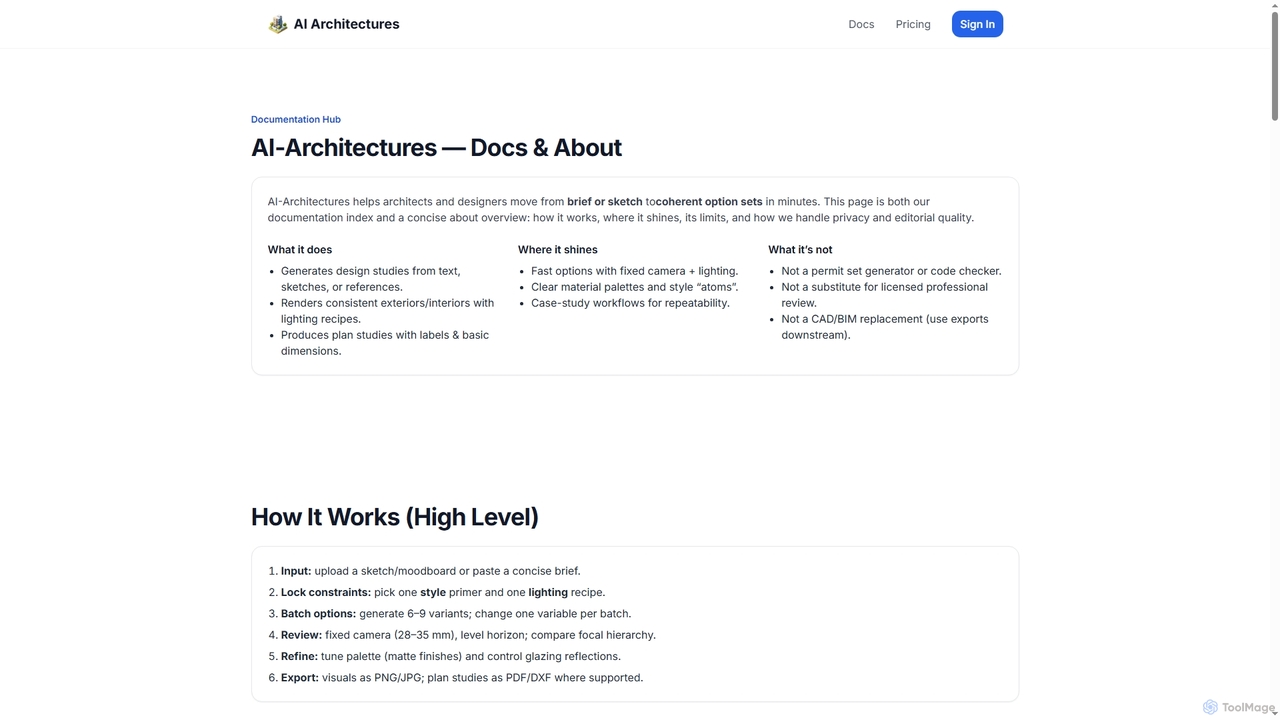Click the 'AI-Architectures — Docs & About' heading
The image size is (1280, 720).
point(436,148)
